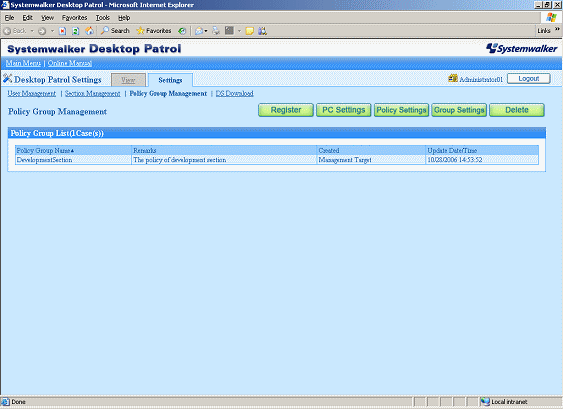Select Policy Group Management navigation item
The width and height of the screenshot is (563, 409).
tap(168, 93)
